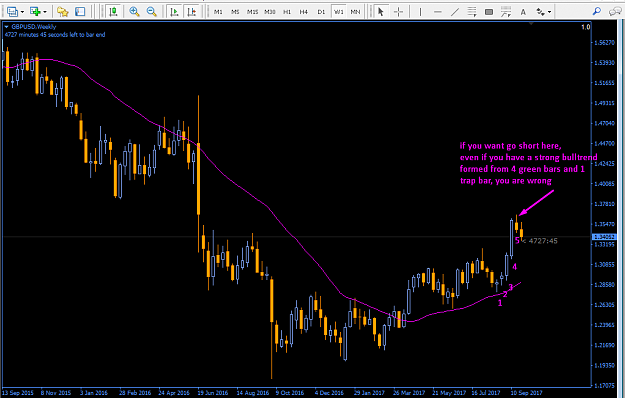
Task: Select the W1 weekly timeframe
Action: [x=338, y=12]
